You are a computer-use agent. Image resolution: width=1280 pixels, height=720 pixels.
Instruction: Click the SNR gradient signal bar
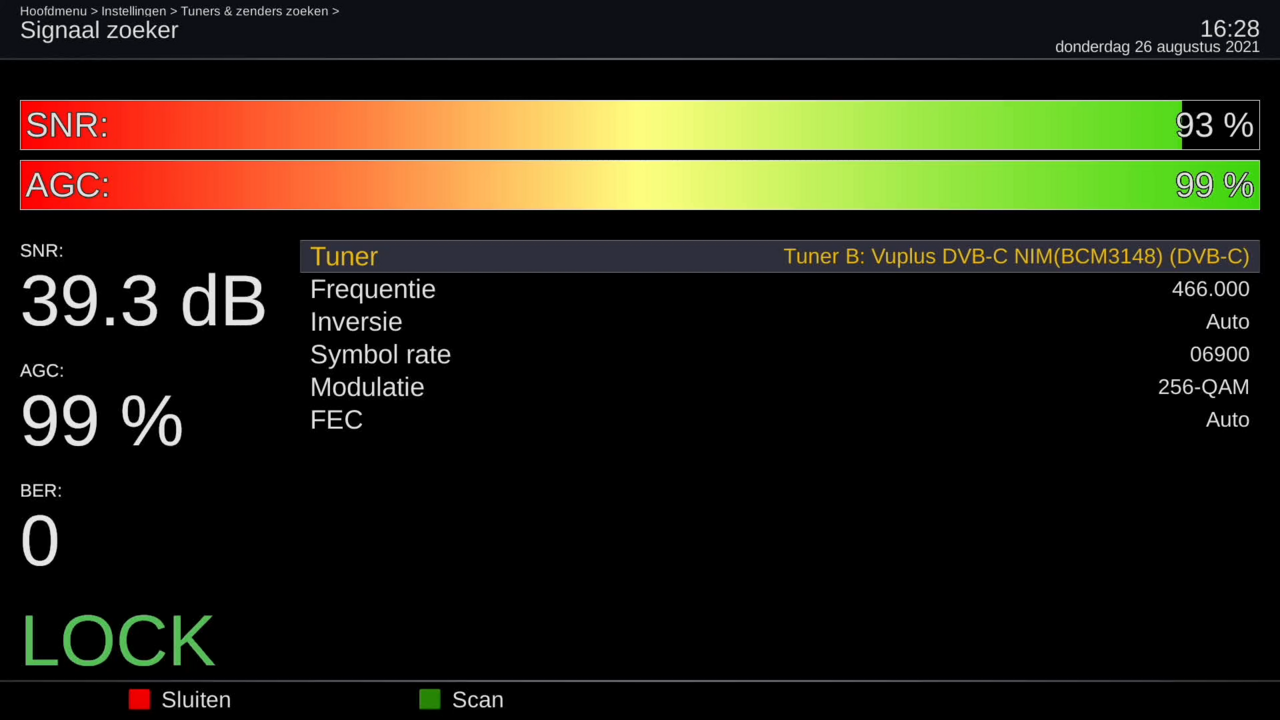600,125
